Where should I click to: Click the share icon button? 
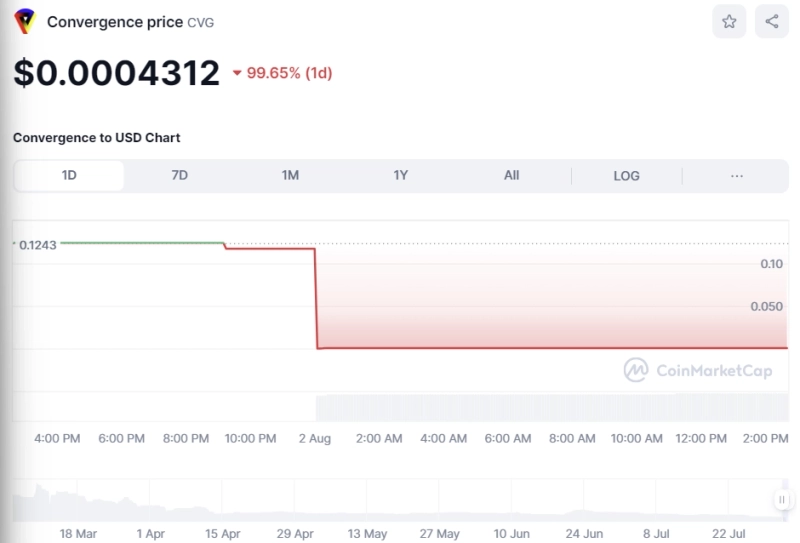click(771, 21)
